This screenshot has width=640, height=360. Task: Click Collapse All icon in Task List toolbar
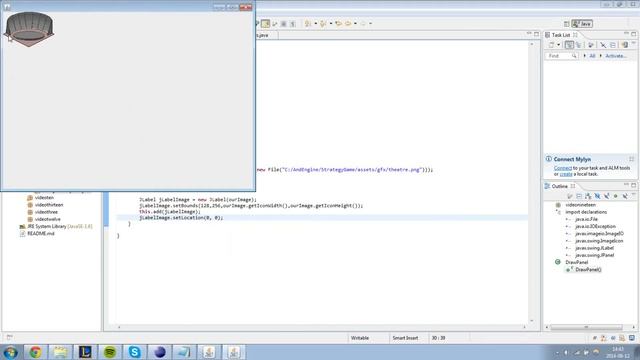tap(613, 45)
